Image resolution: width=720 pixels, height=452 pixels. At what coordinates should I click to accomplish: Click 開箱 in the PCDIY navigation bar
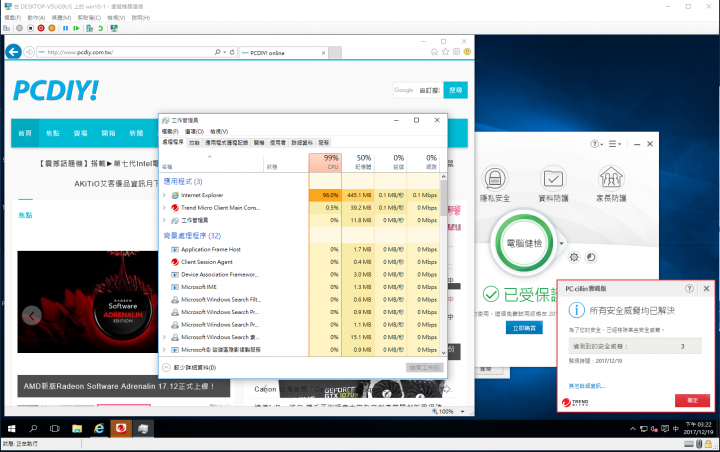point(108,133)
